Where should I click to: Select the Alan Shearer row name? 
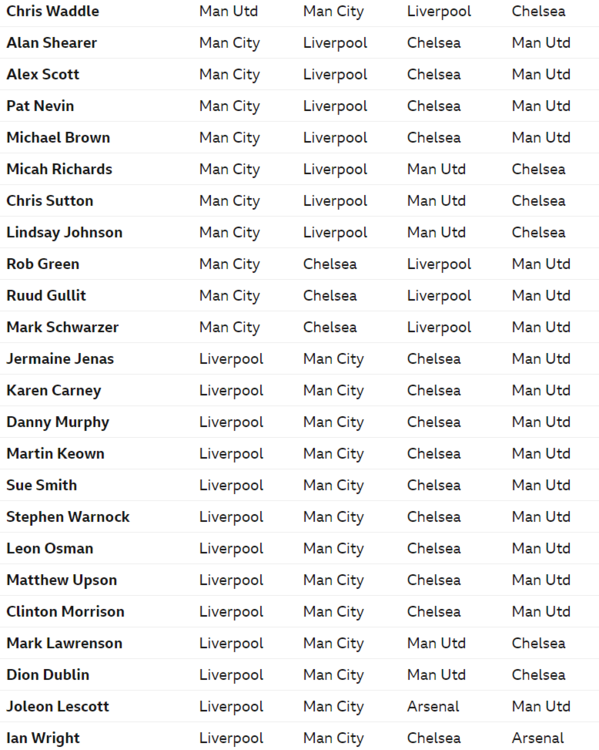click(52, 43)
